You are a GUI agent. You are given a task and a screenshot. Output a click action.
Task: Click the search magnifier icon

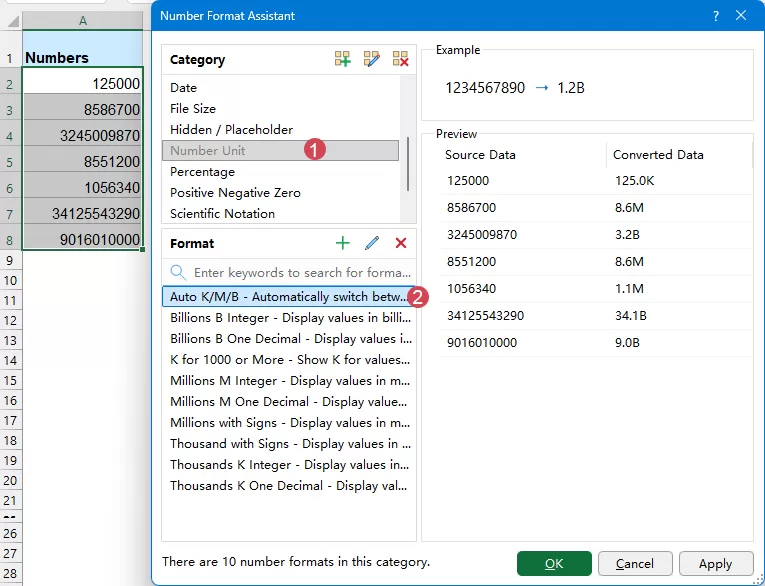pos(178,272)
